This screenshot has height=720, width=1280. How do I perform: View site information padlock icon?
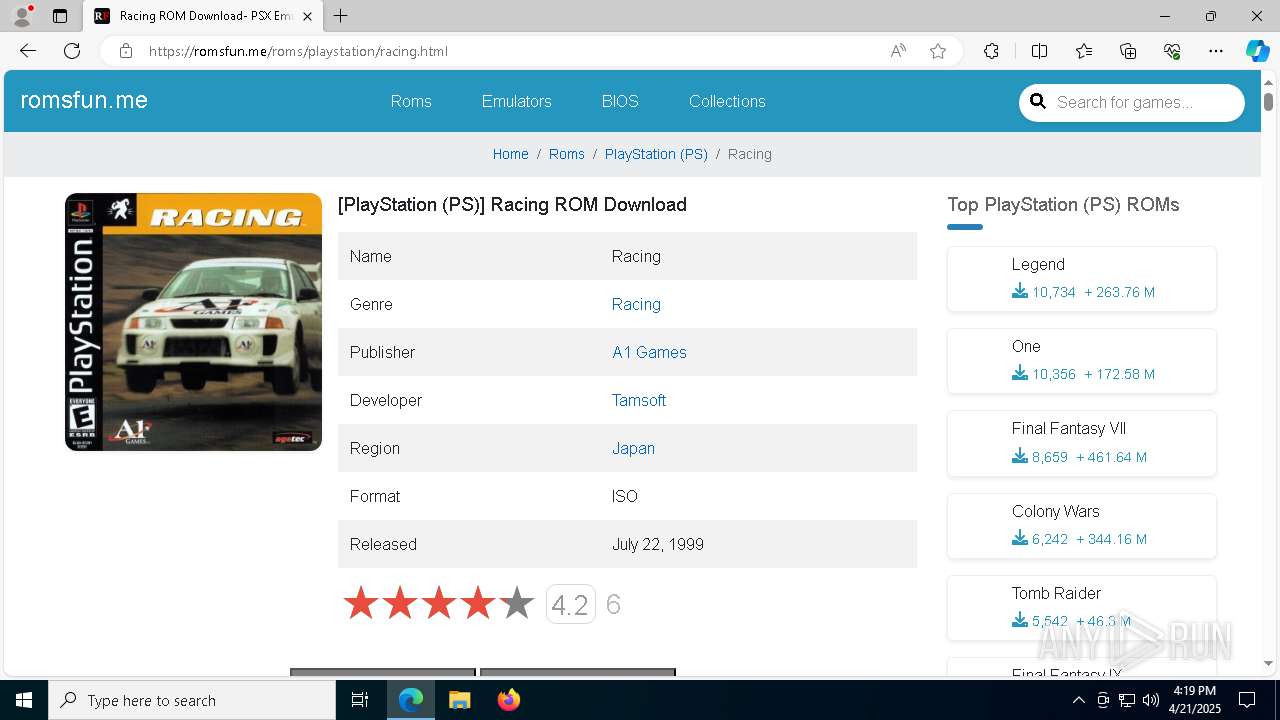(126, 51)
